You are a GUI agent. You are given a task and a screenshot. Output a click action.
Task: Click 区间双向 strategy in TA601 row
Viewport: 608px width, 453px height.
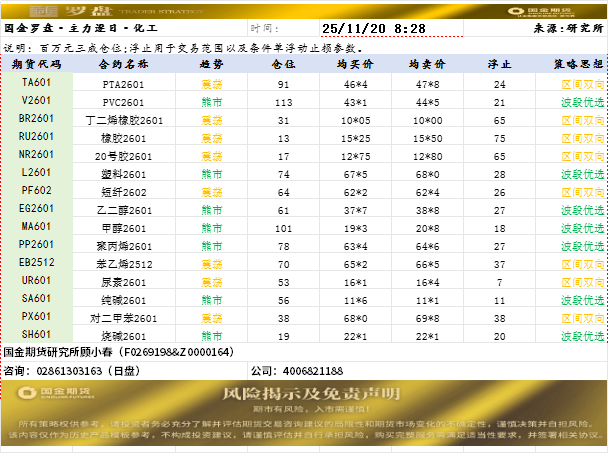coord(582,85)
